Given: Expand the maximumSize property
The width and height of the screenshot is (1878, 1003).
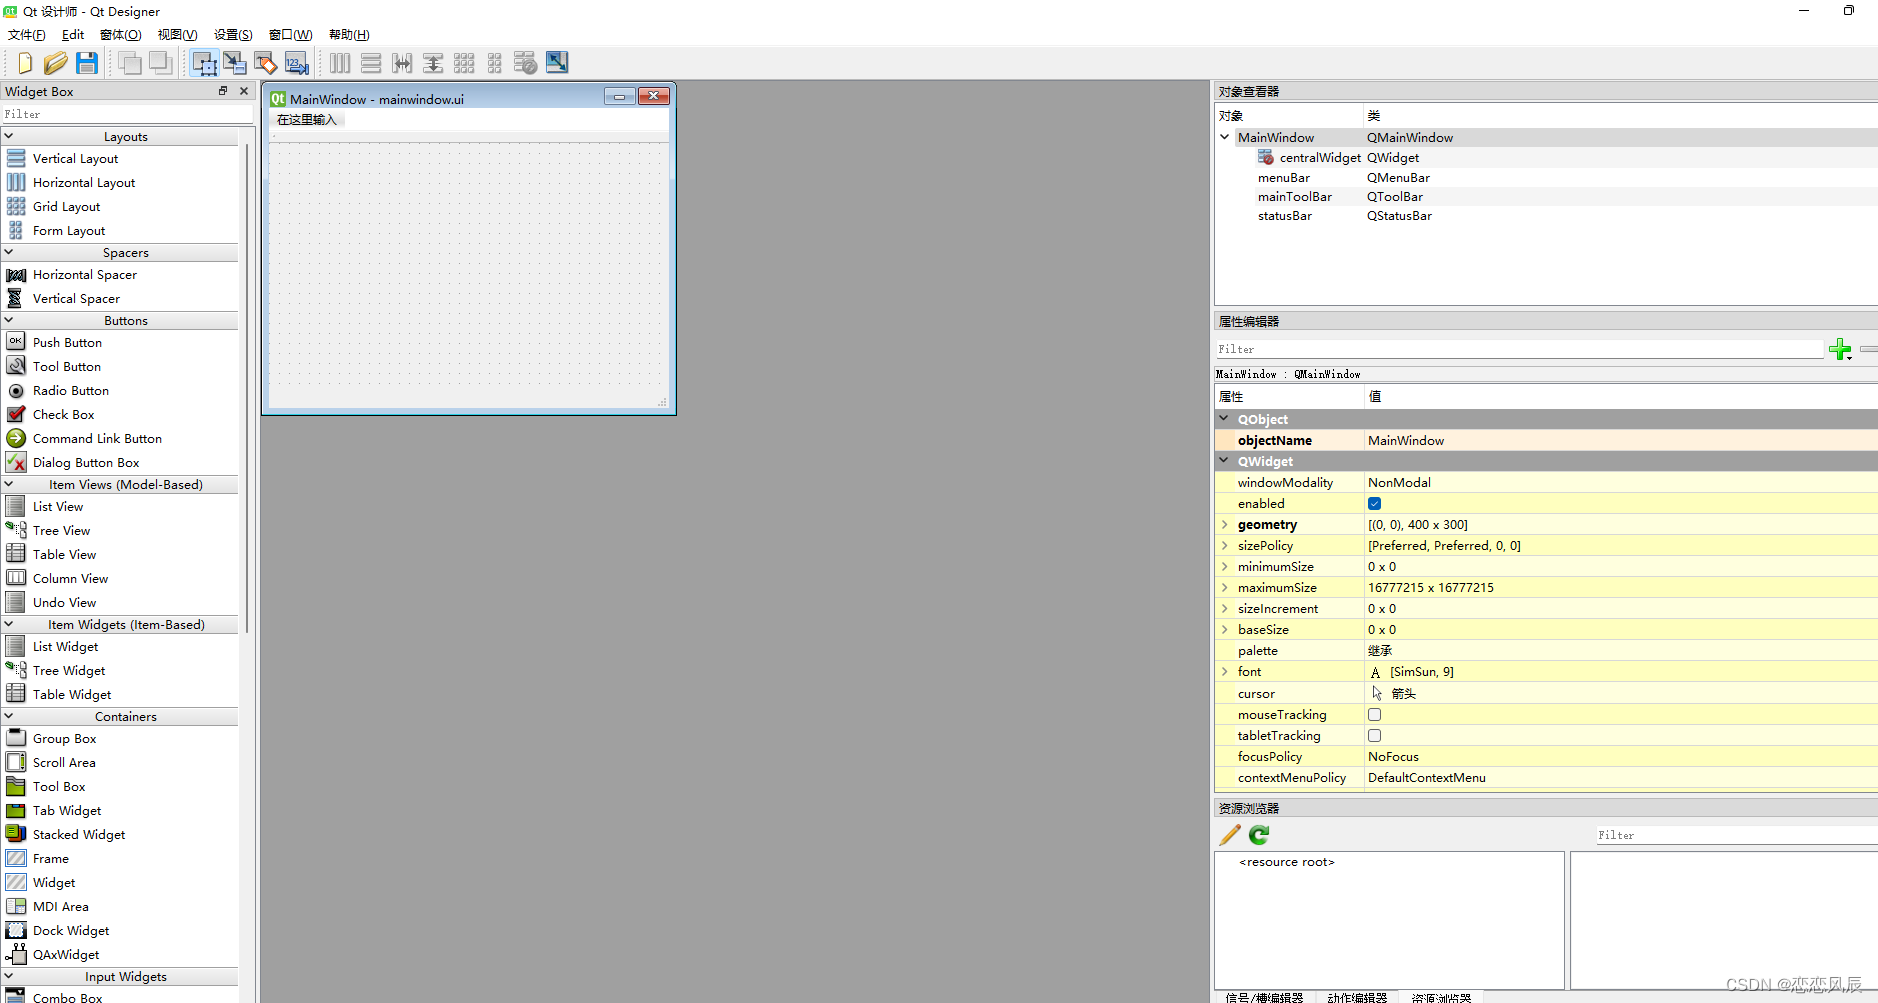Looking at the screenshot, I should click(x=1224, y=587).
